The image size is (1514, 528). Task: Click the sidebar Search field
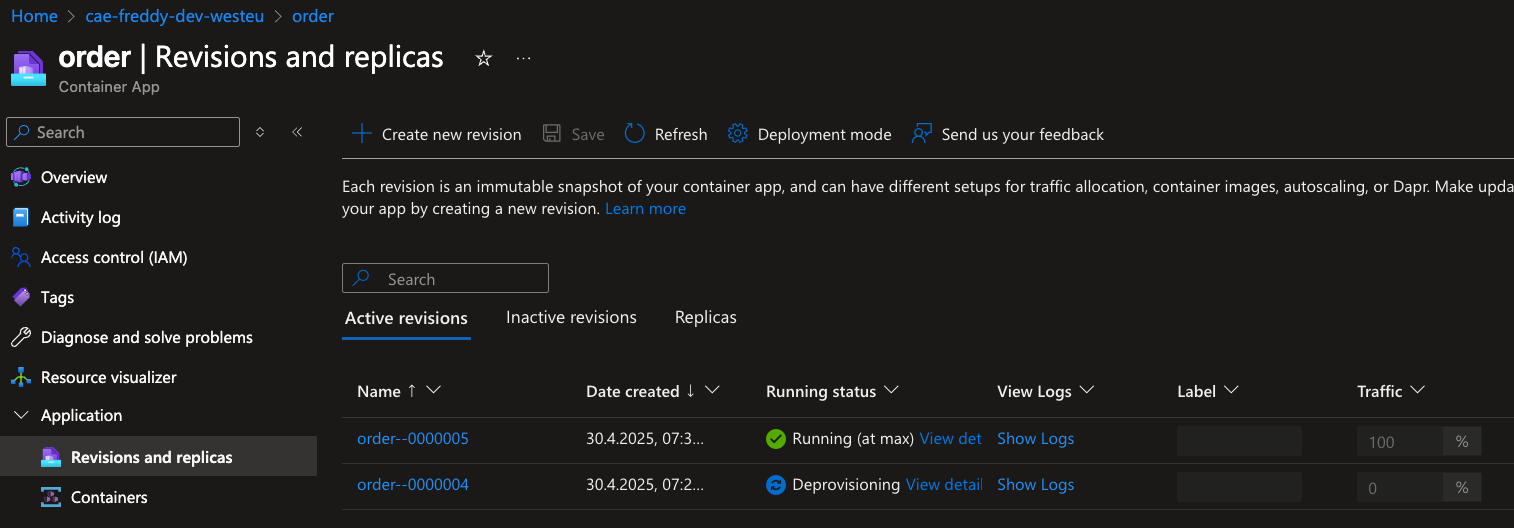(x=123, y=132)
